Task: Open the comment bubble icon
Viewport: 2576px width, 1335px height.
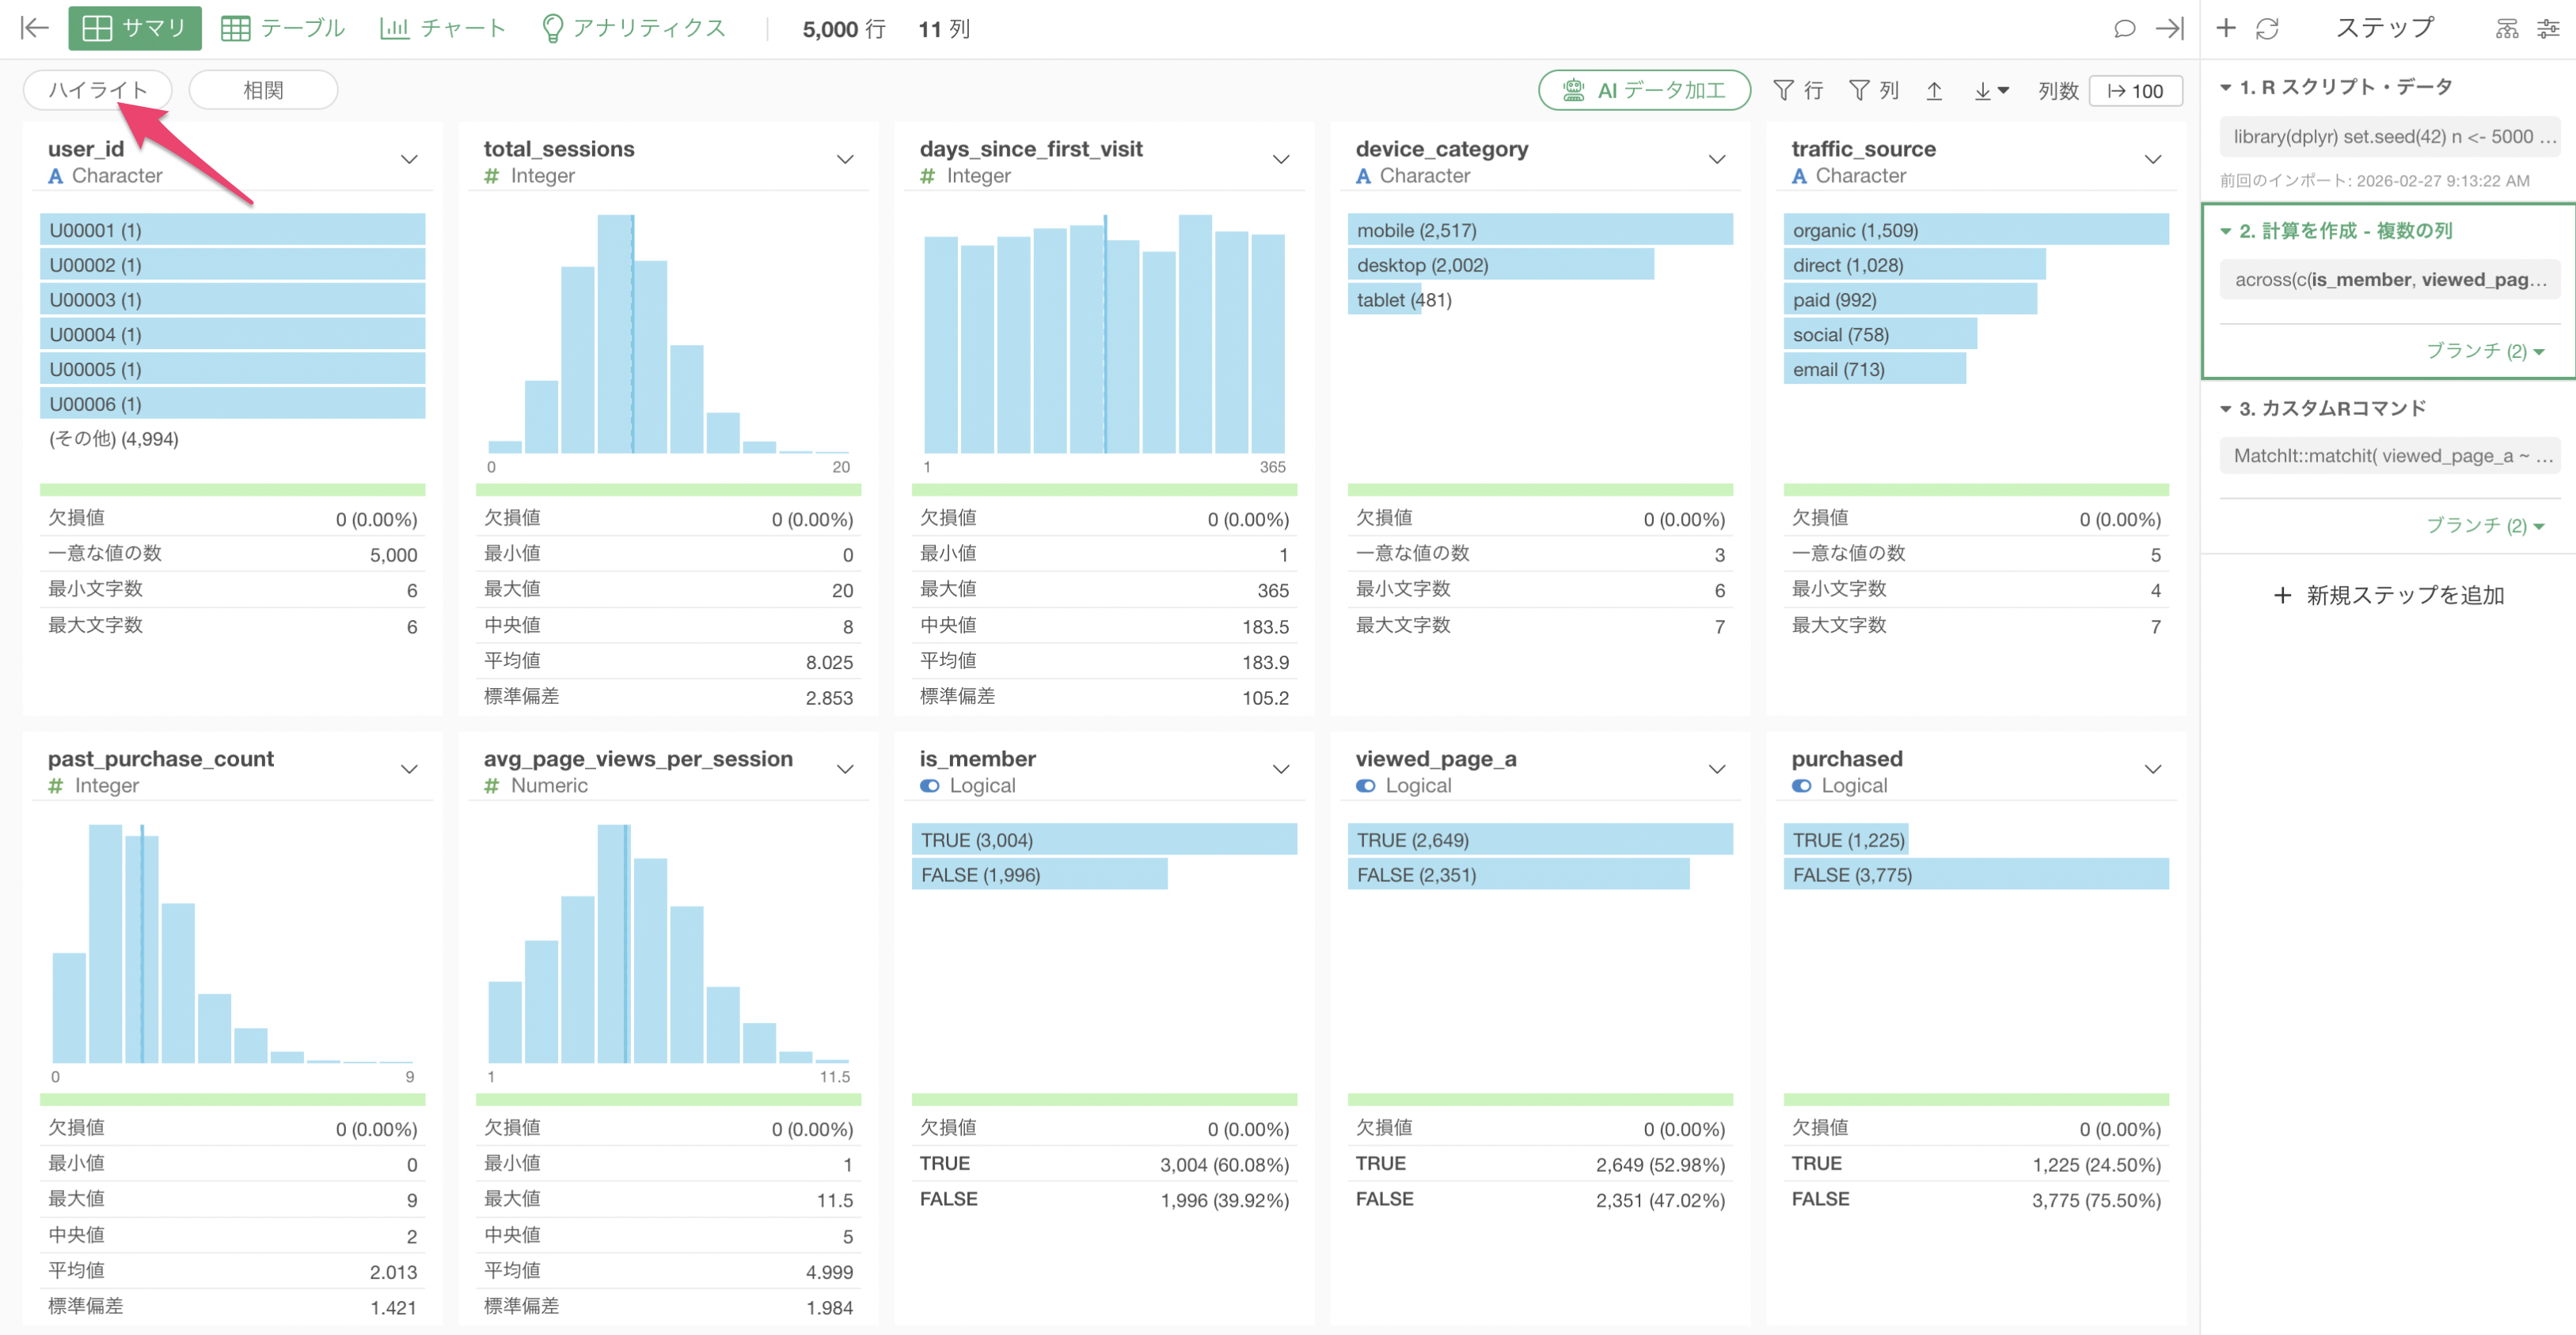Action: 2124,28
